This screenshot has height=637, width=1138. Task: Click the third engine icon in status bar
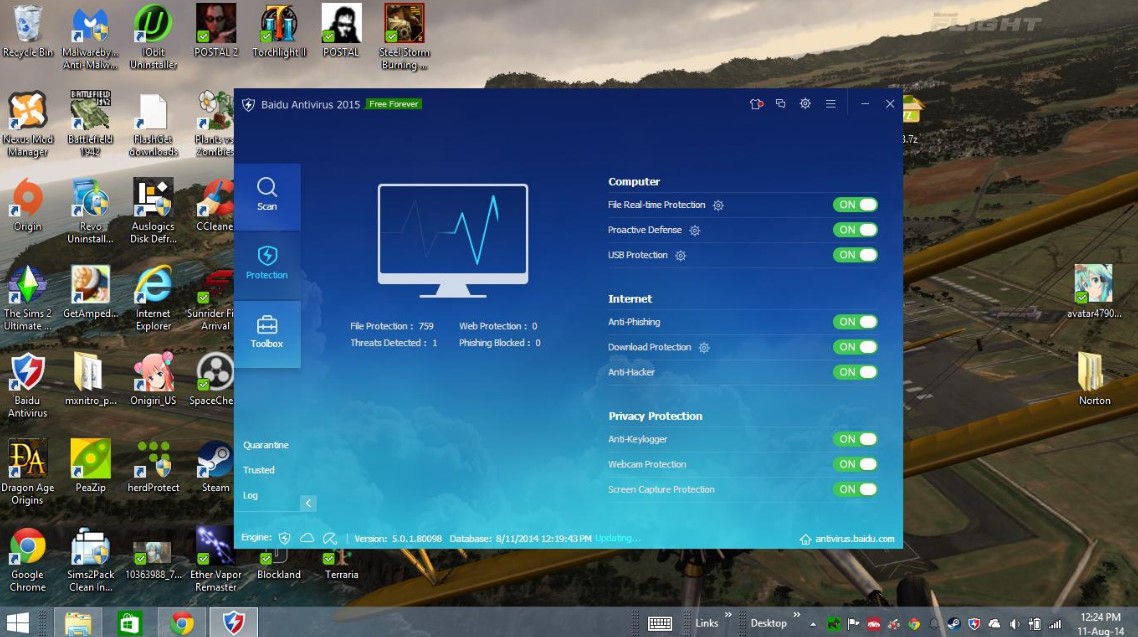pos(329,538)
